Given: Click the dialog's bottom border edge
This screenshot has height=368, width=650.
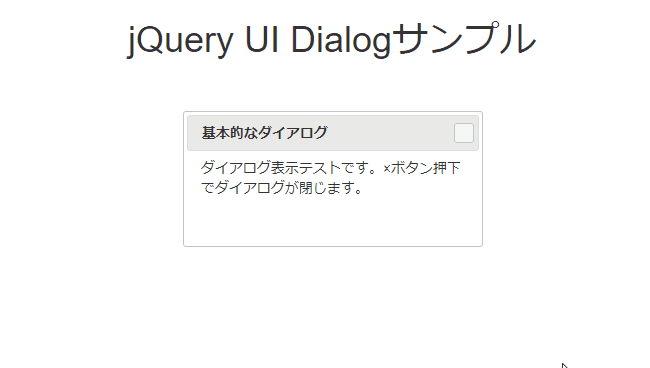Looking at the screenshot, I should click(x=333, y=246).
